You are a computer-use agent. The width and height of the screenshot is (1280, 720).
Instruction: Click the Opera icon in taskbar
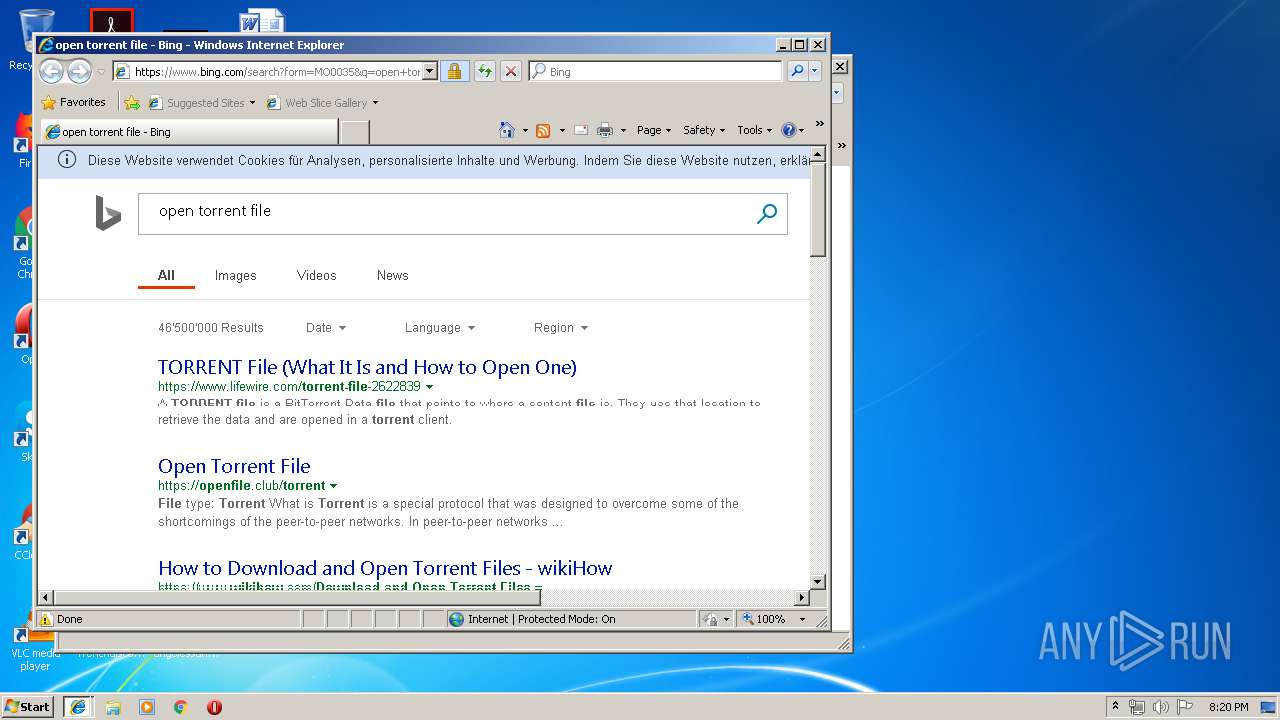[214, 707]
